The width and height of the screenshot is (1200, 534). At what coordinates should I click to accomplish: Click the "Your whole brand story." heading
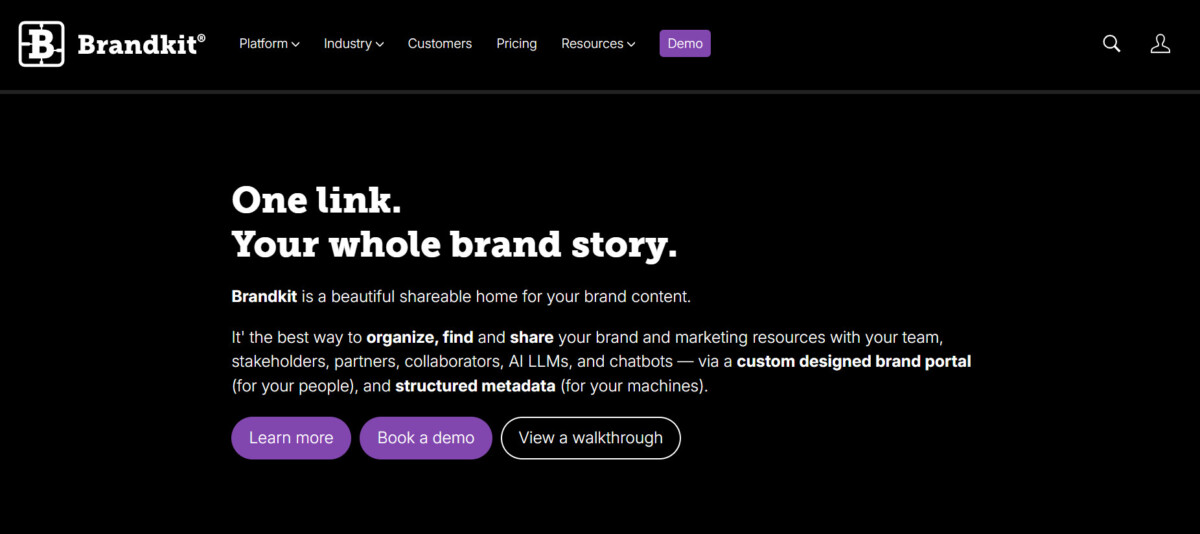point(454,244)
